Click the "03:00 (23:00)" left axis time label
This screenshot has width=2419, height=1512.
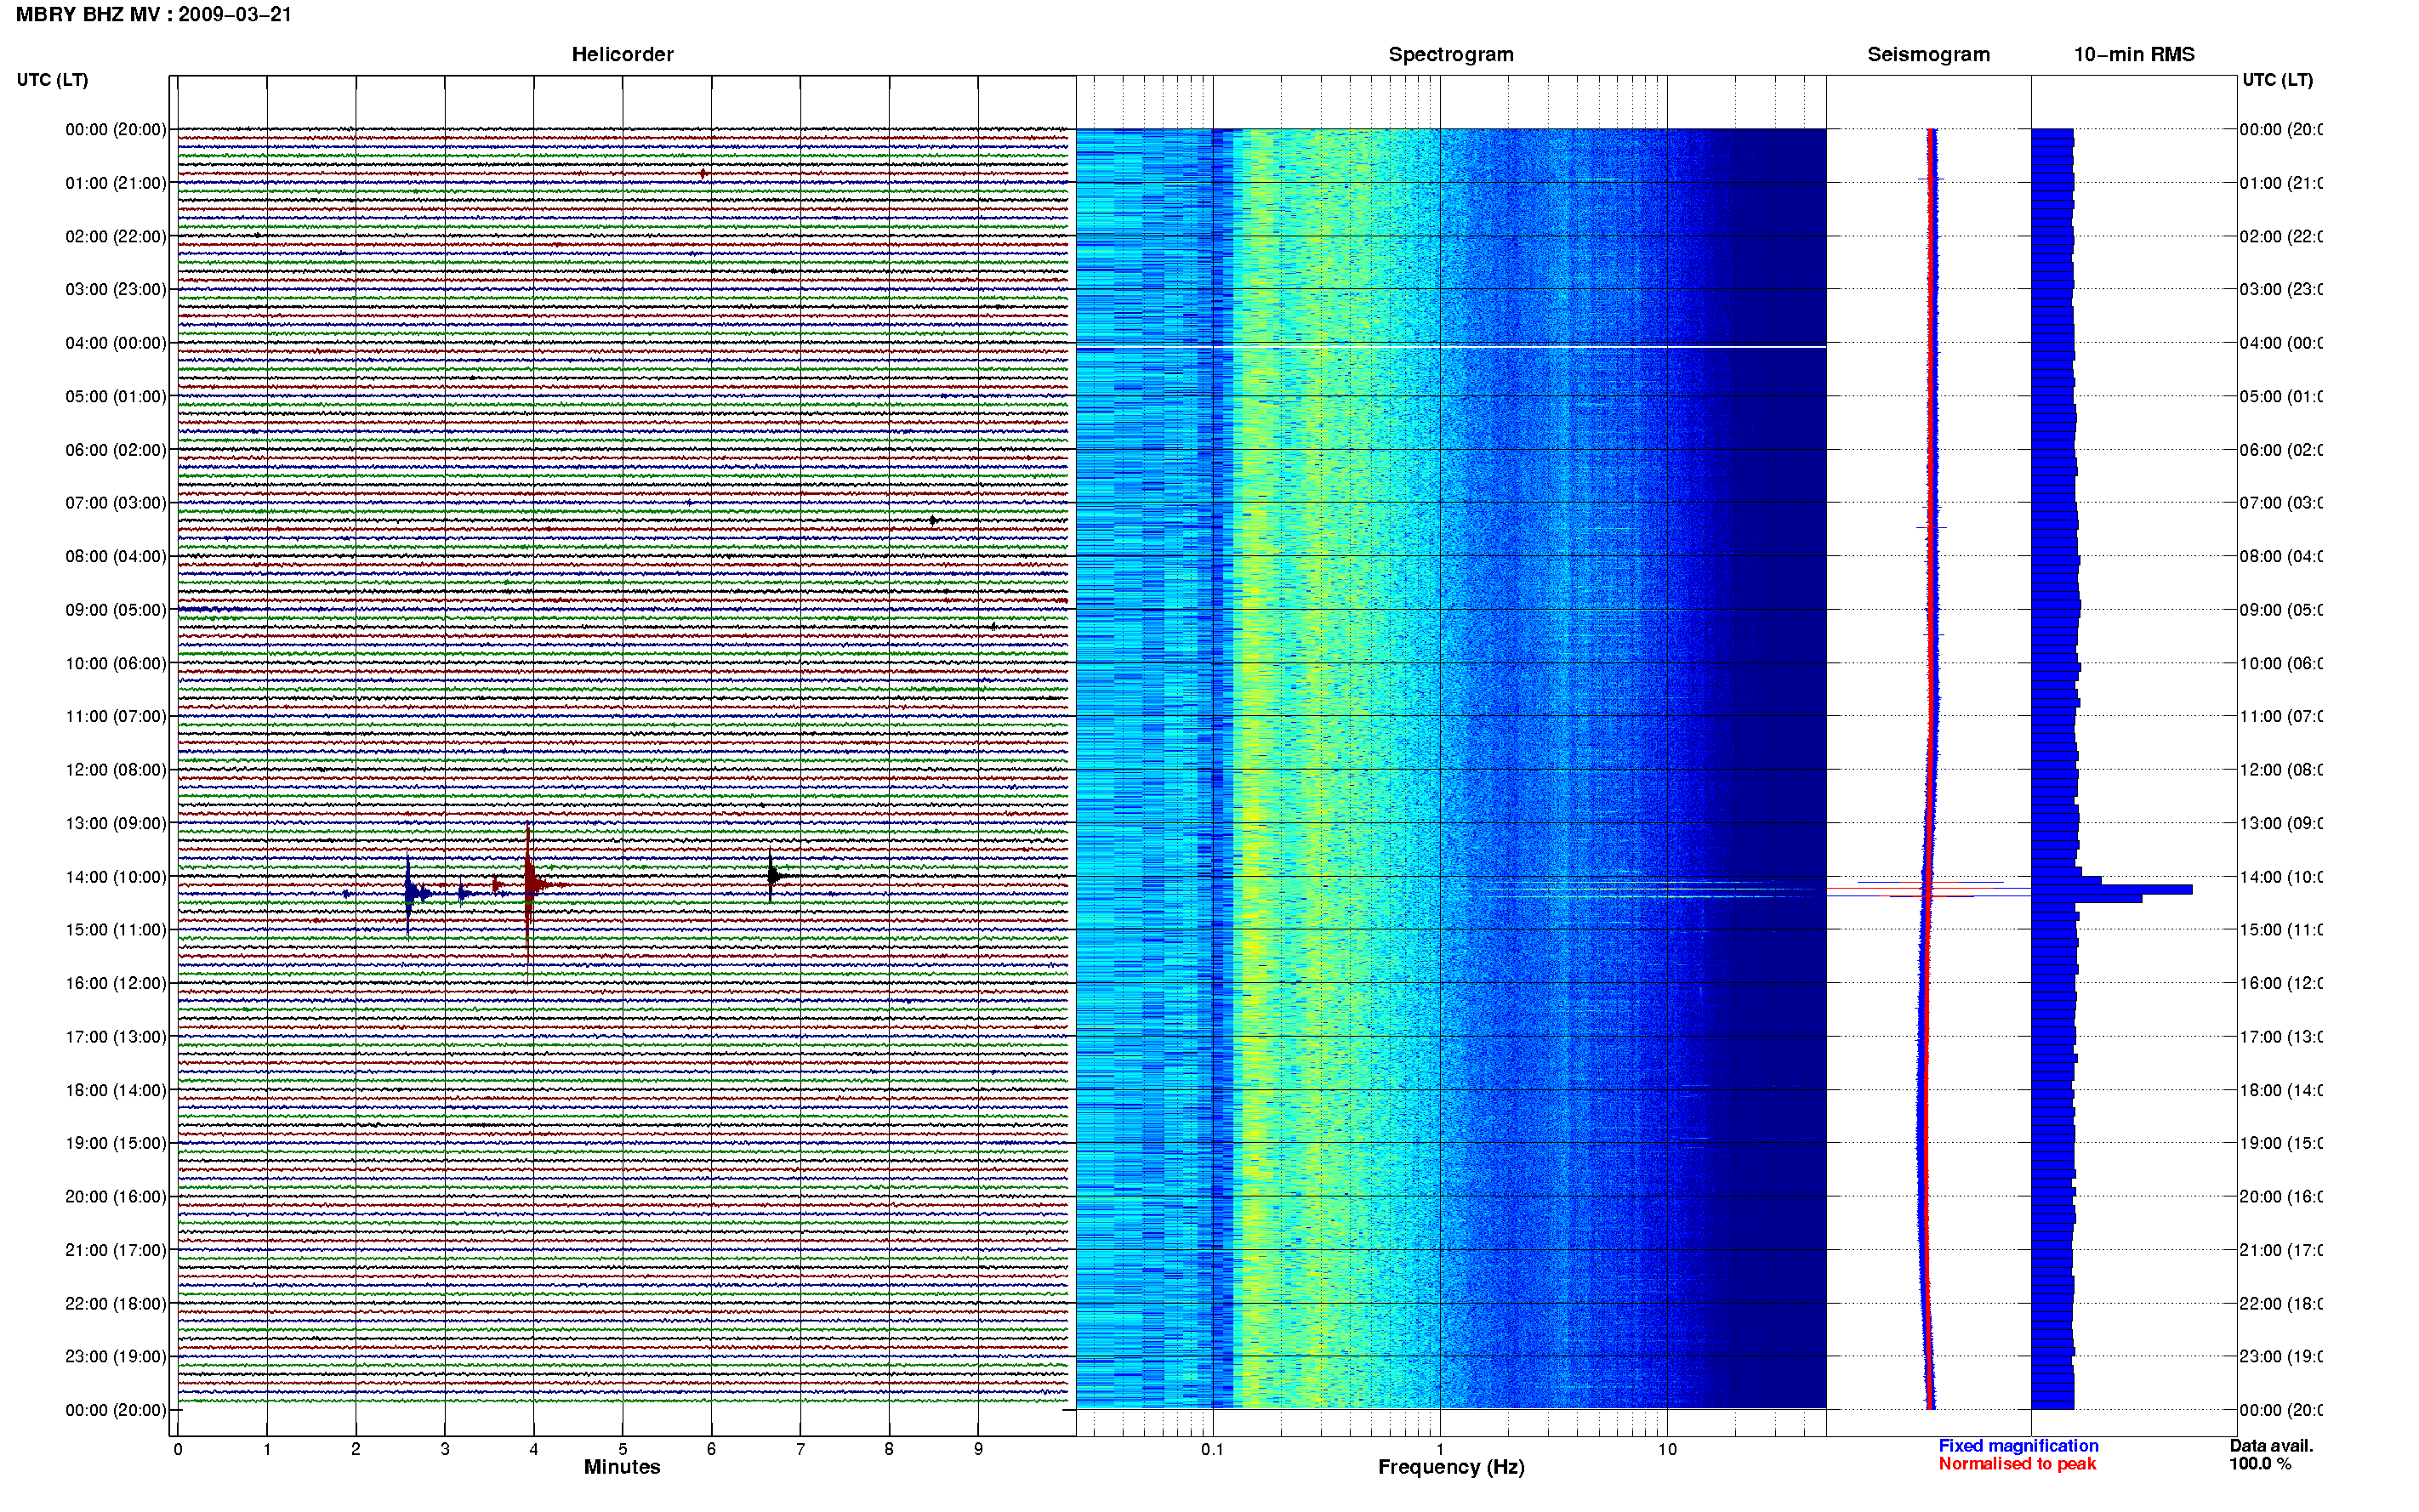click(116, 289)
